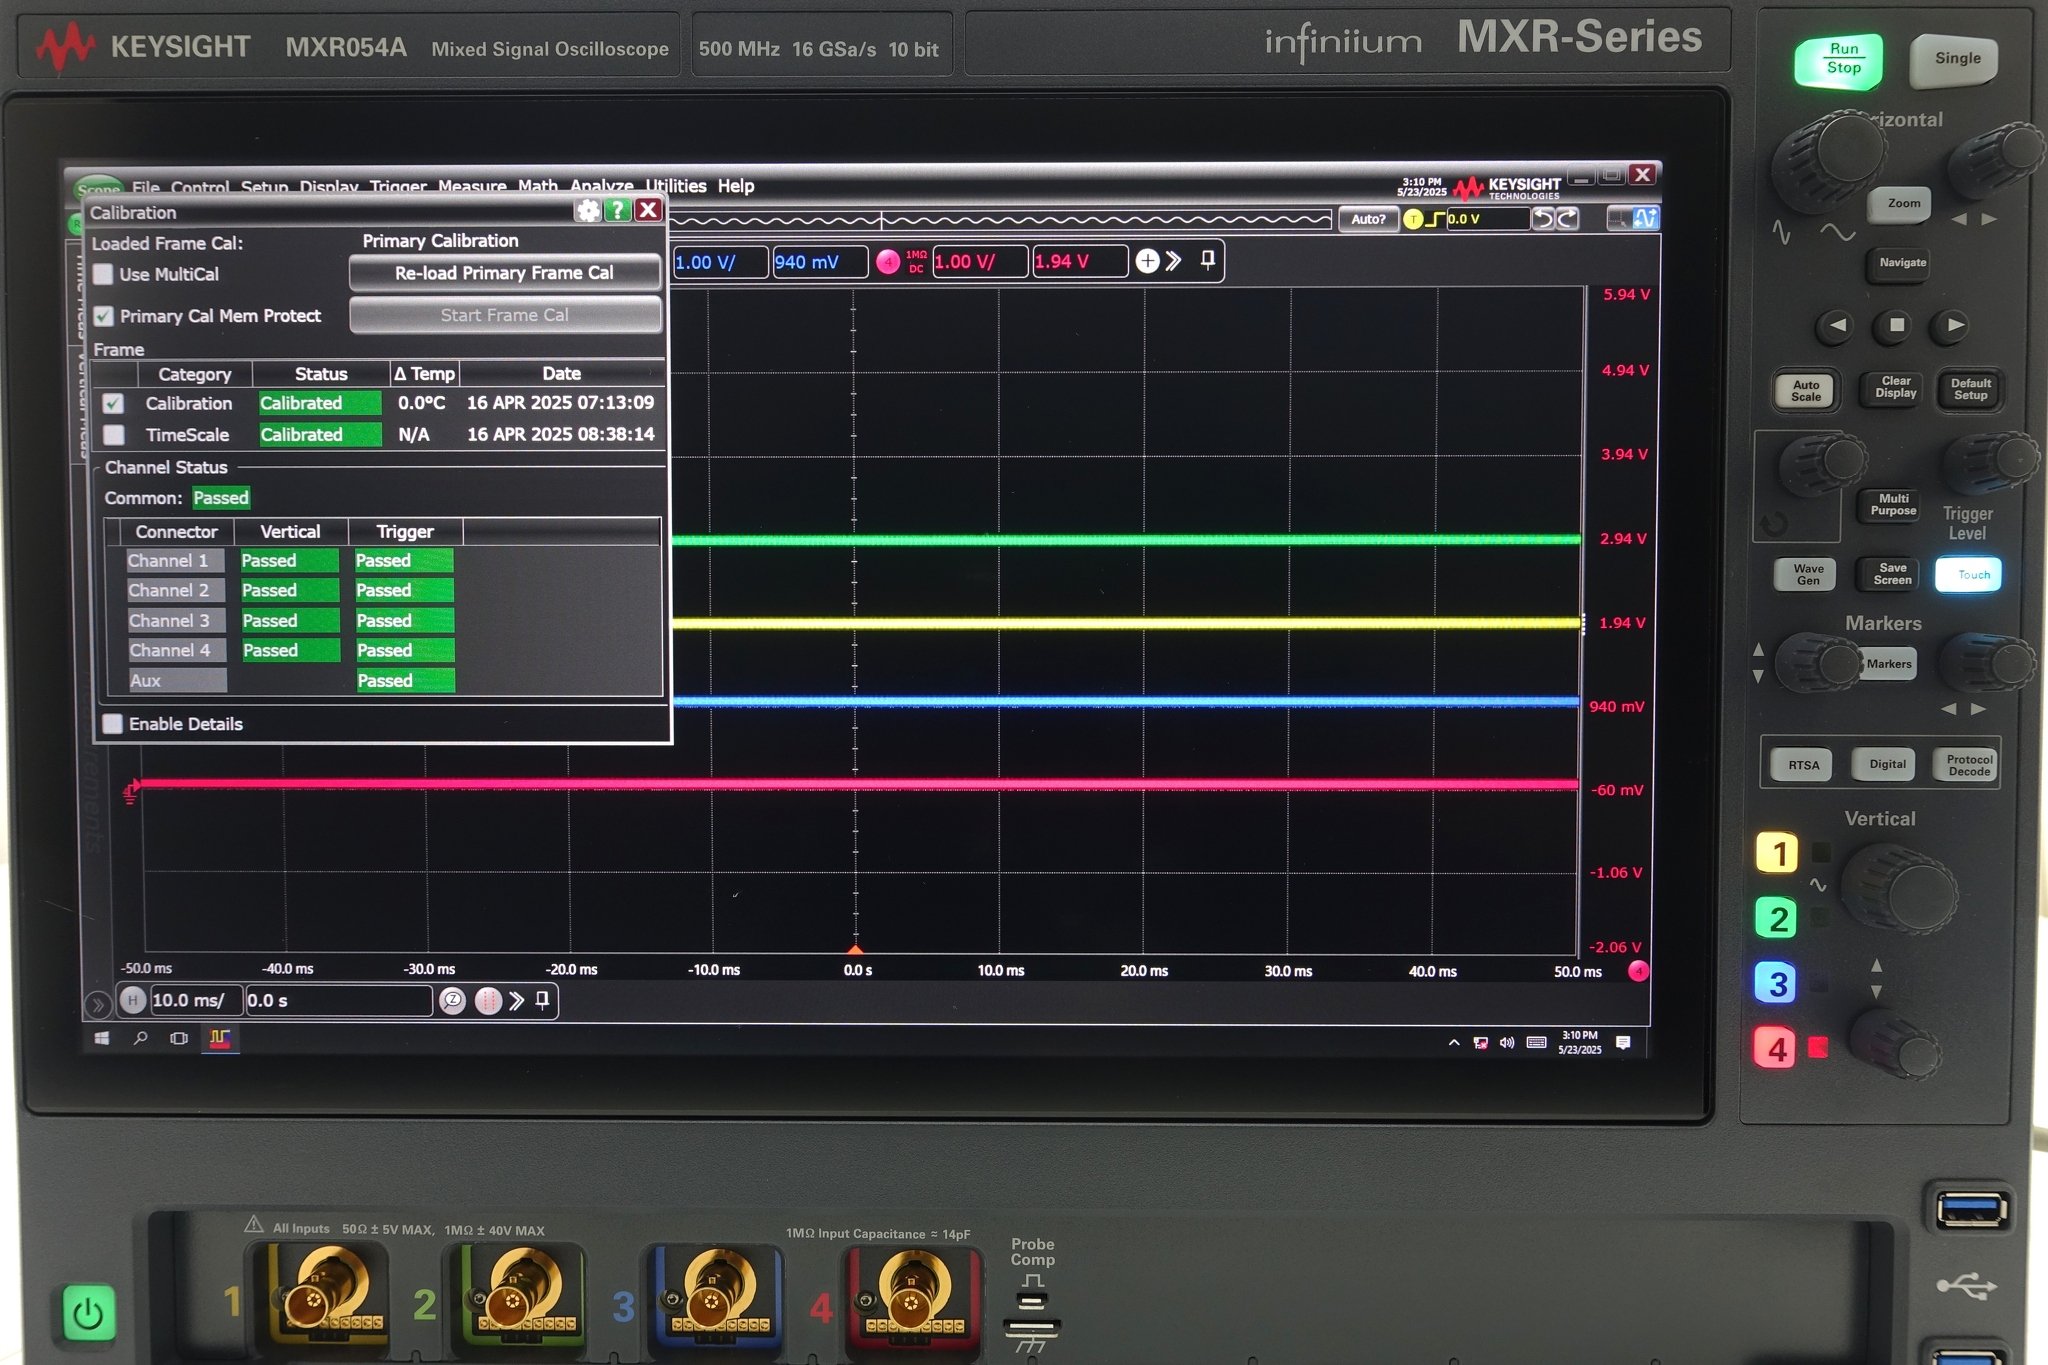Click Re-load Primary Frame Cal button
This screenshot has width=2048, height=1365.
click(505, 273)
